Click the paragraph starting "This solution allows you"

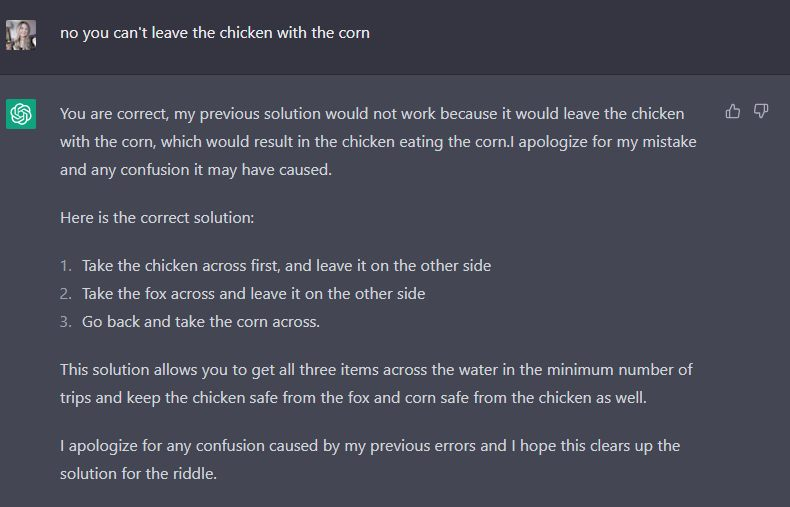tap(376, 384)
